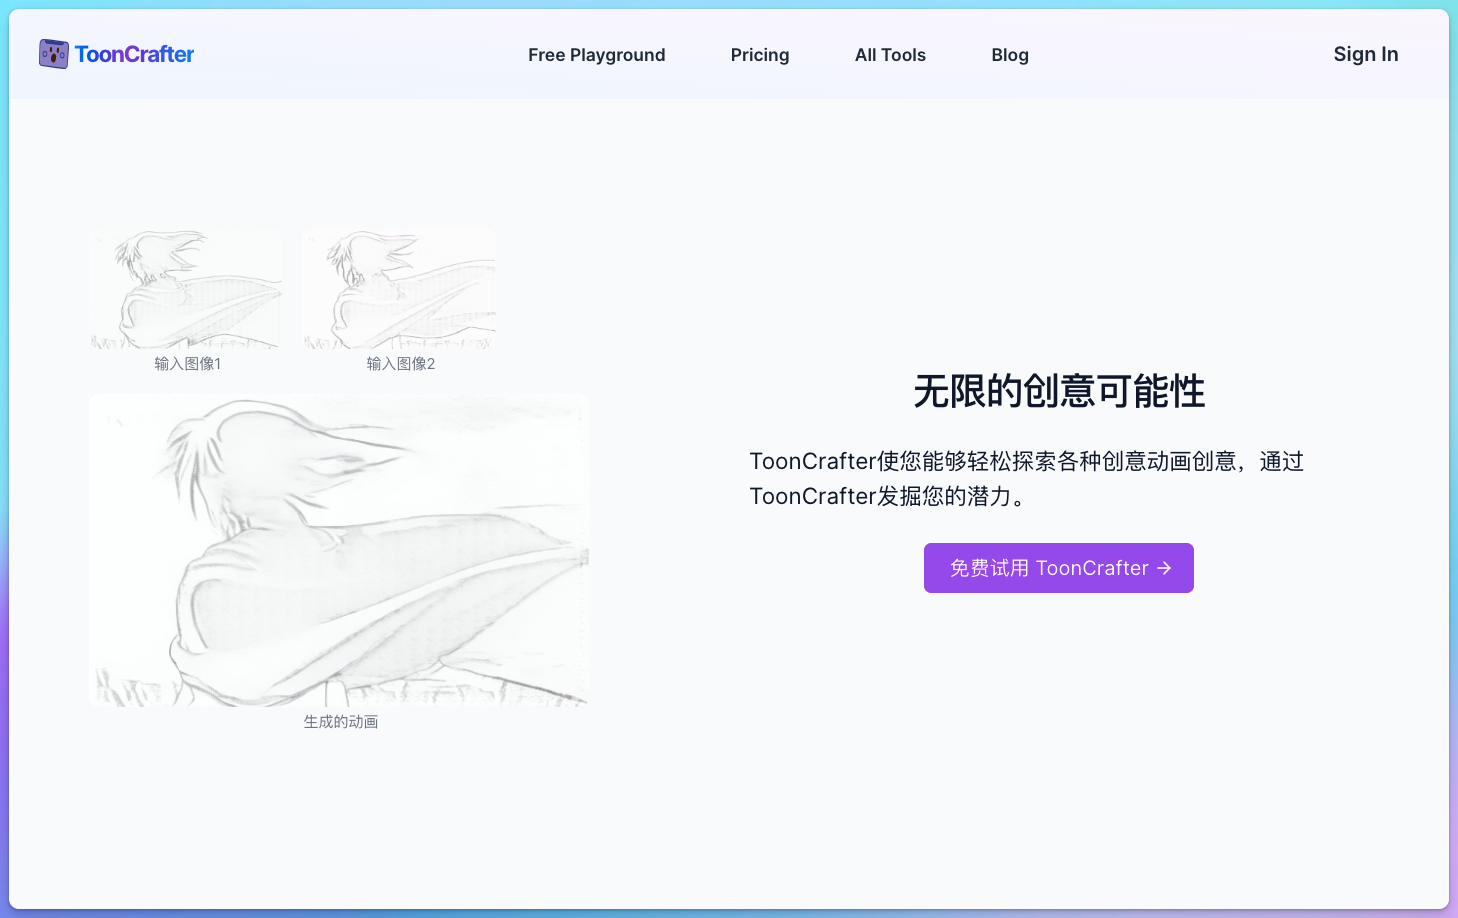Open the Blog section
Viewport: 1458px width, 918px height.
(1010, 55)
